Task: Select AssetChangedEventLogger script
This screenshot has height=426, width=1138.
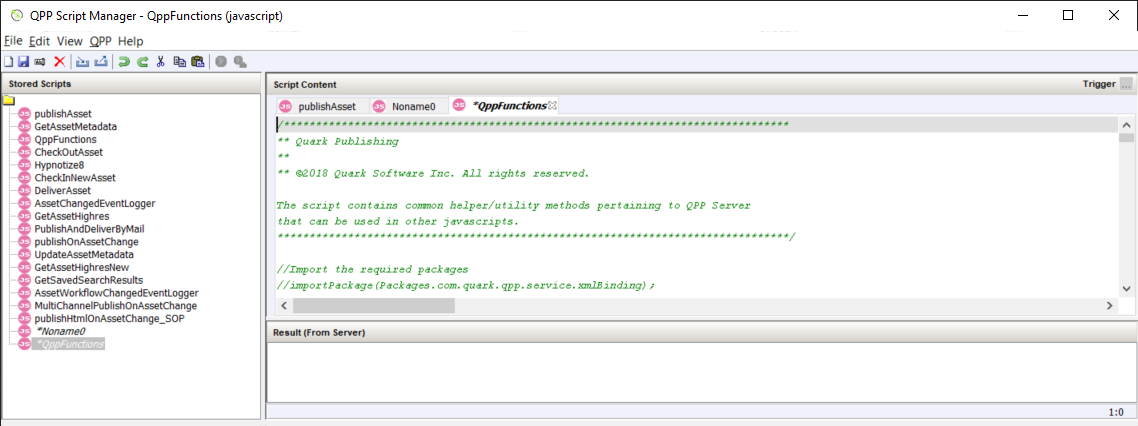Action: pyautogui.click(x=95, y=203)
